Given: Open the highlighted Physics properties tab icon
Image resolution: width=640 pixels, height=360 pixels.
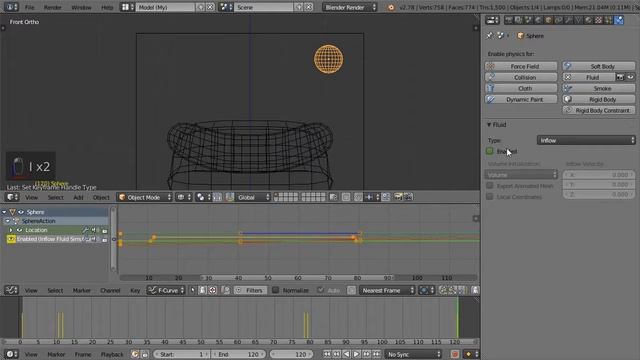Looking at the screenshot, I should click(619, 20).
